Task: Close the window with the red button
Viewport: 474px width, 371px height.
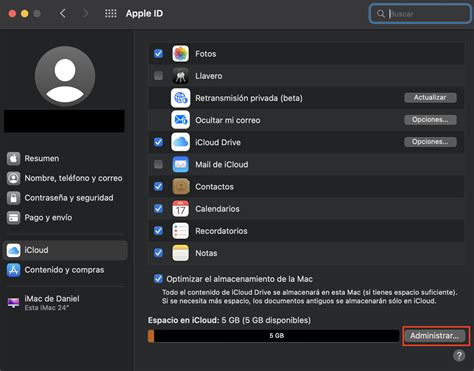Action: [12, 14]
